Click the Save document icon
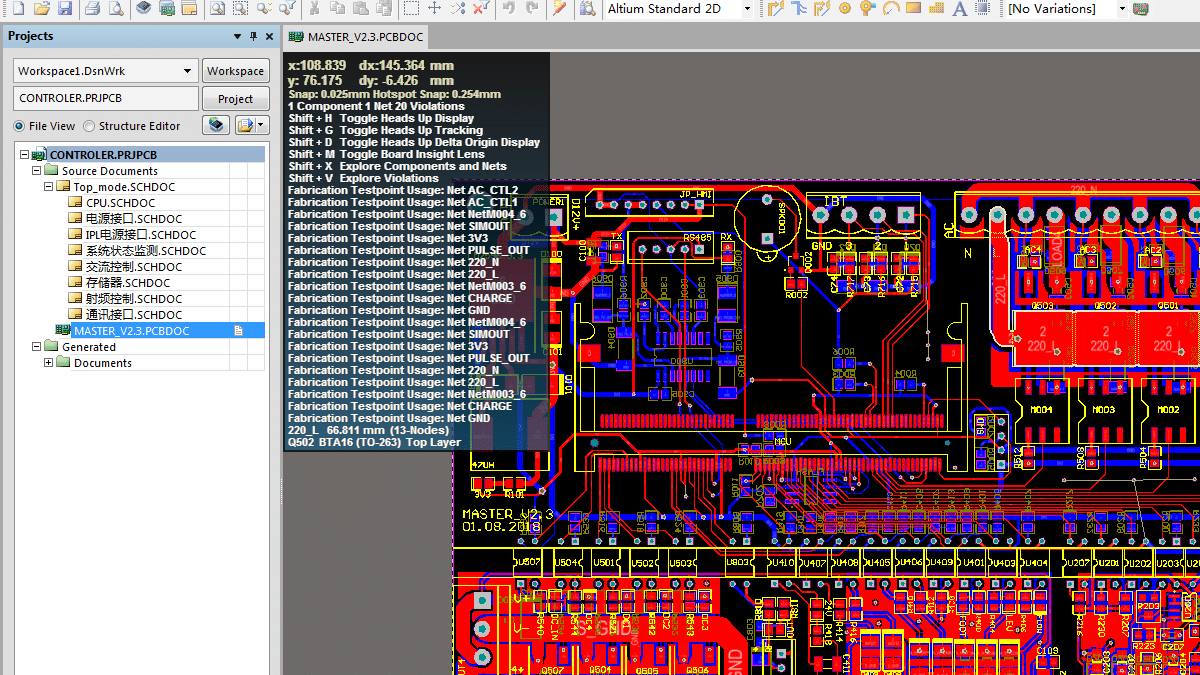Screen dimensions: 1200x675 pyautogui.click(x=64, y=9)
